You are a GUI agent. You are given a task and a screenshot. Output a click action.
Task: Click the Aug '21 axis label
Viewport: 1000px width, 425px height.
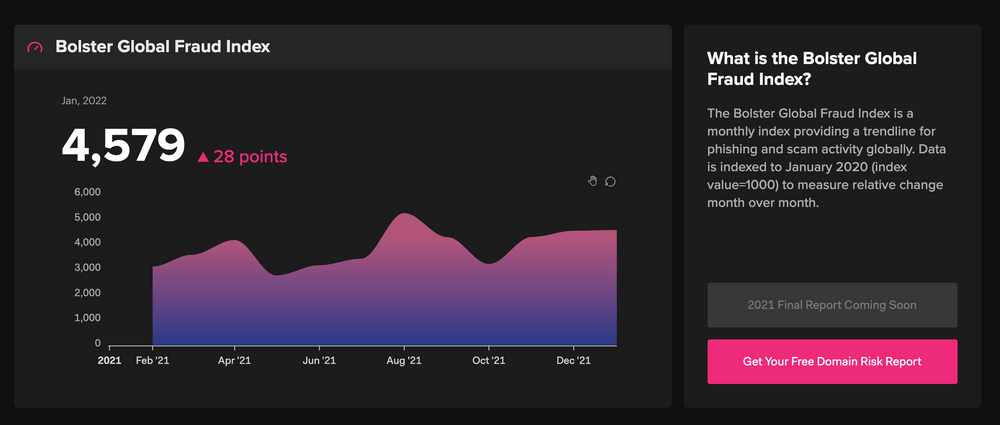(404, 361)
